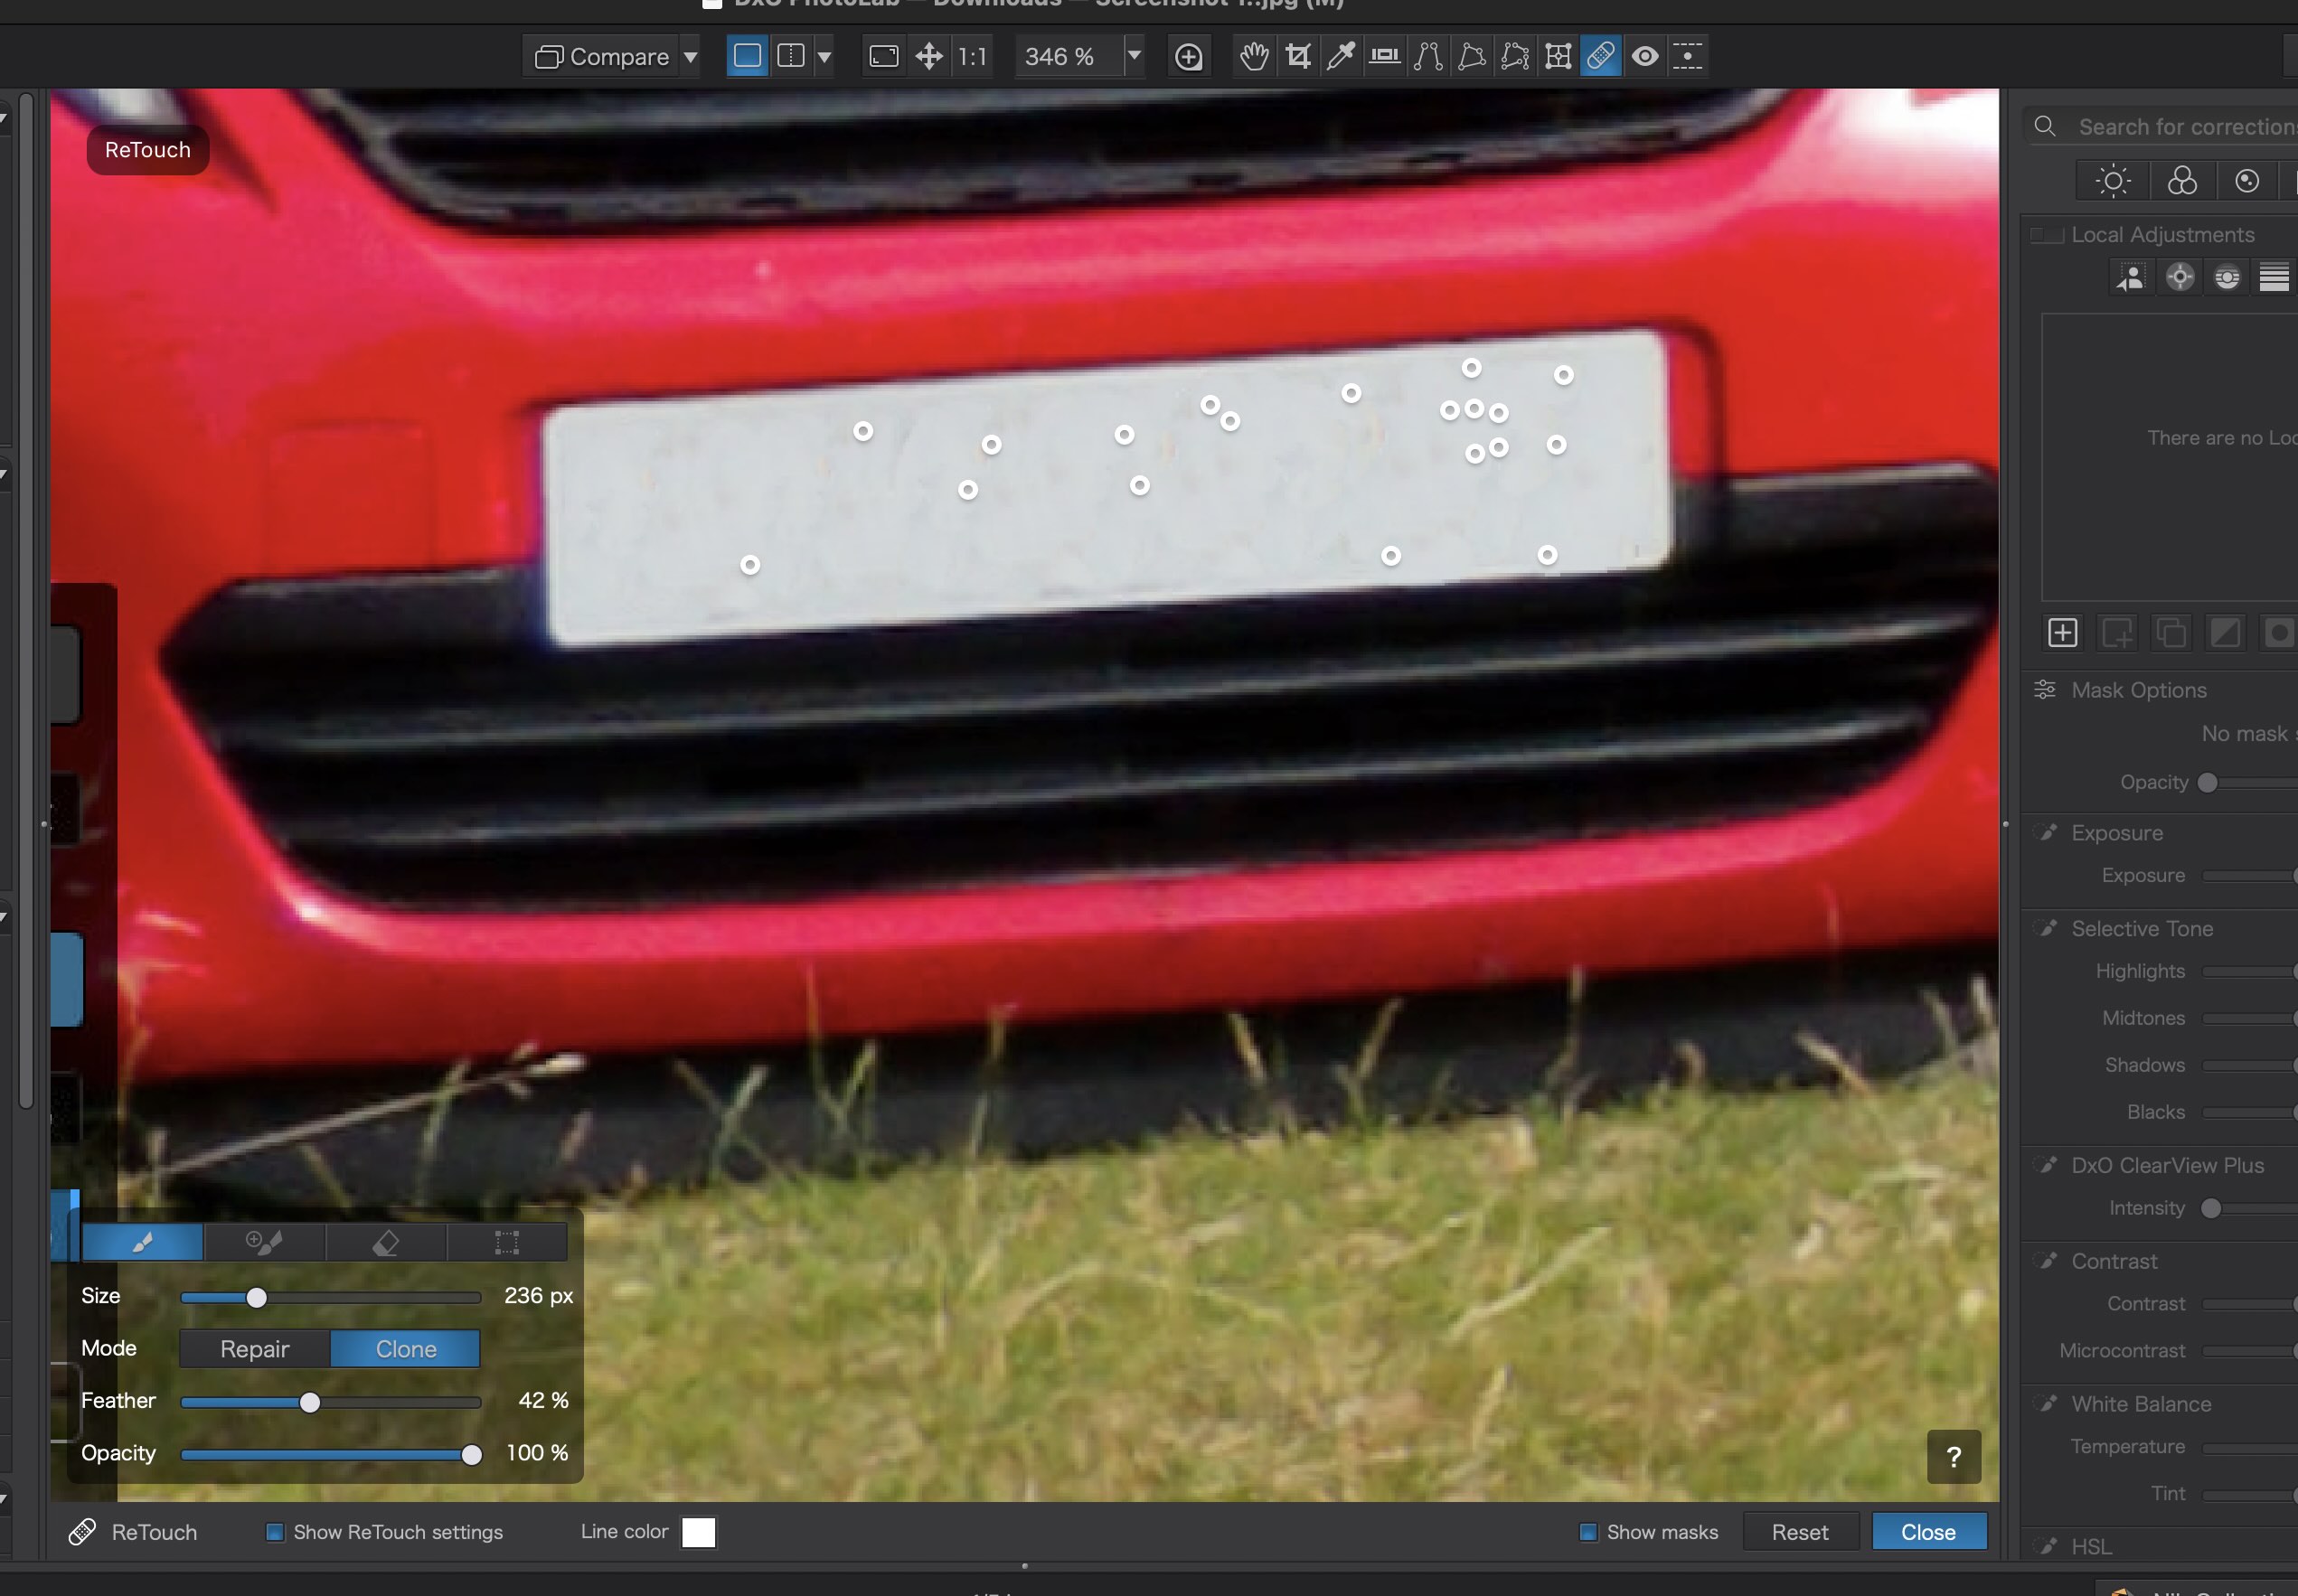Viewport: 2298px width, 1596px height.
Task: Open the ReTouch help question button
Action: 1954,1457
